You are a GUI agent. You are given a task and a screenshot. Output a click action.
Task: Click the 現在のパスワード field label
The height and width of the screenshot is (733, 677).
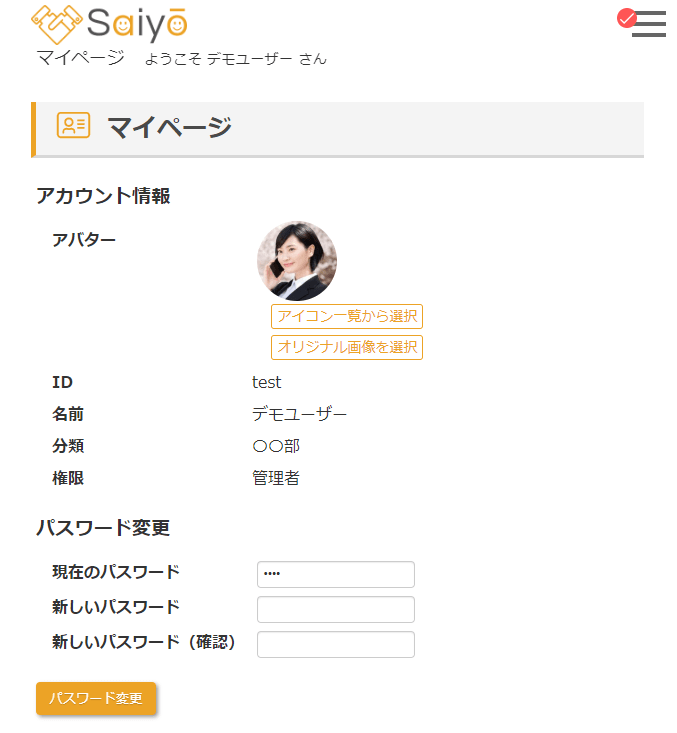(x=116, y=572)
